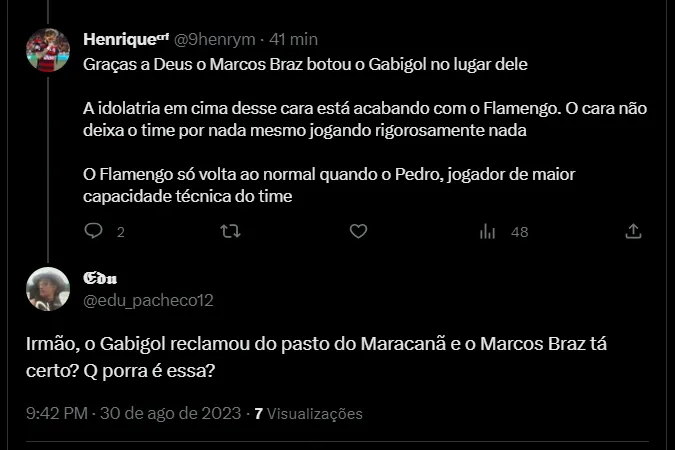This screenshot has height=450, width=675.
Task: Click the share upload icon
Action: coord(632,231)
